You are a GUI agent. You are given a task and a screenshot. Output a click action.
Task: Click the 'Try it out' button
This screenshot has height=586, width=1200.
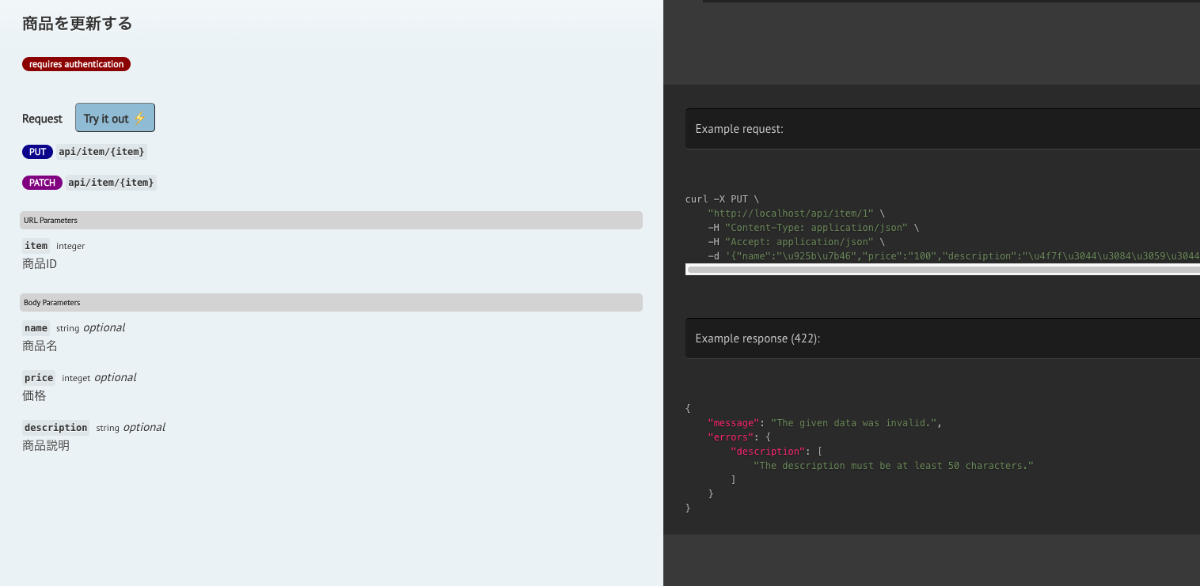[115, 118]
